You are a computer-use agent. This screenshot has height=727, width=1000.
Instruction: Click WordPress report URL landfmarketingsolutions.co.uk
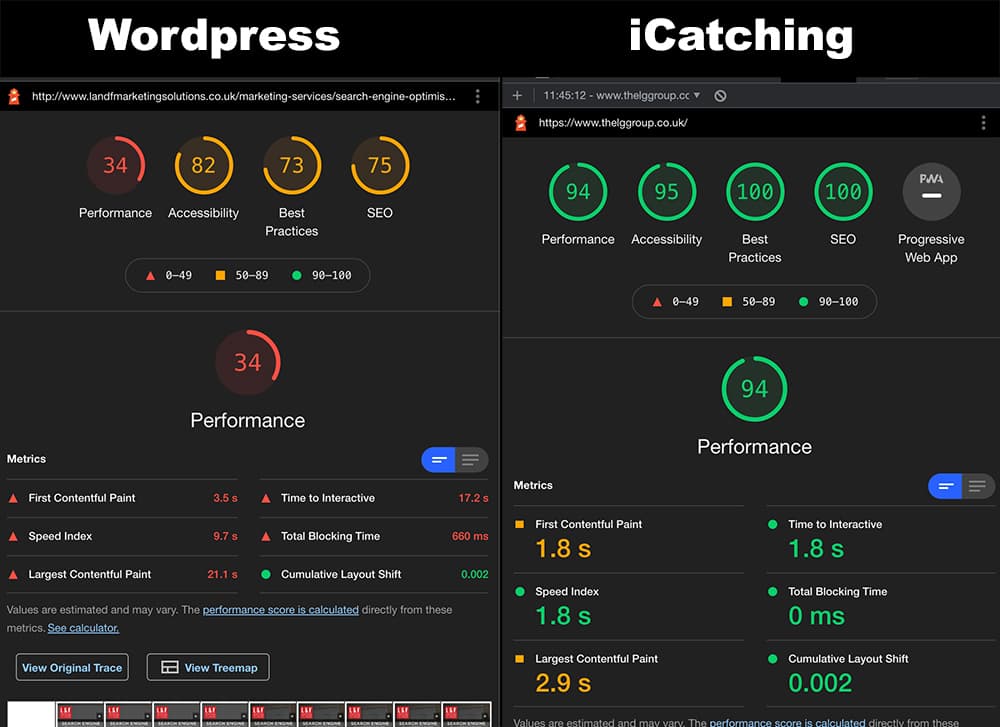(244, 96)
